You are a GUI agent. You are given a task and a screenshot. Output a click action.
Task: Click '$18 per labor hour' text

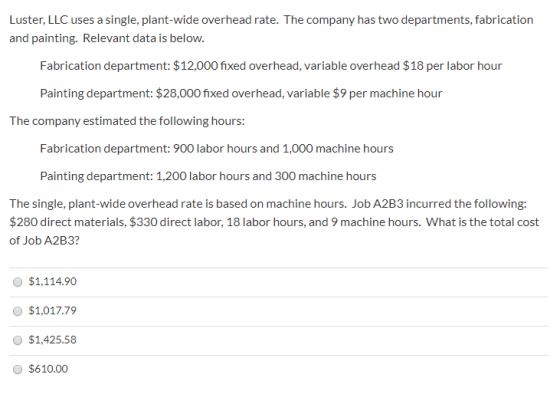click(452, 66)
